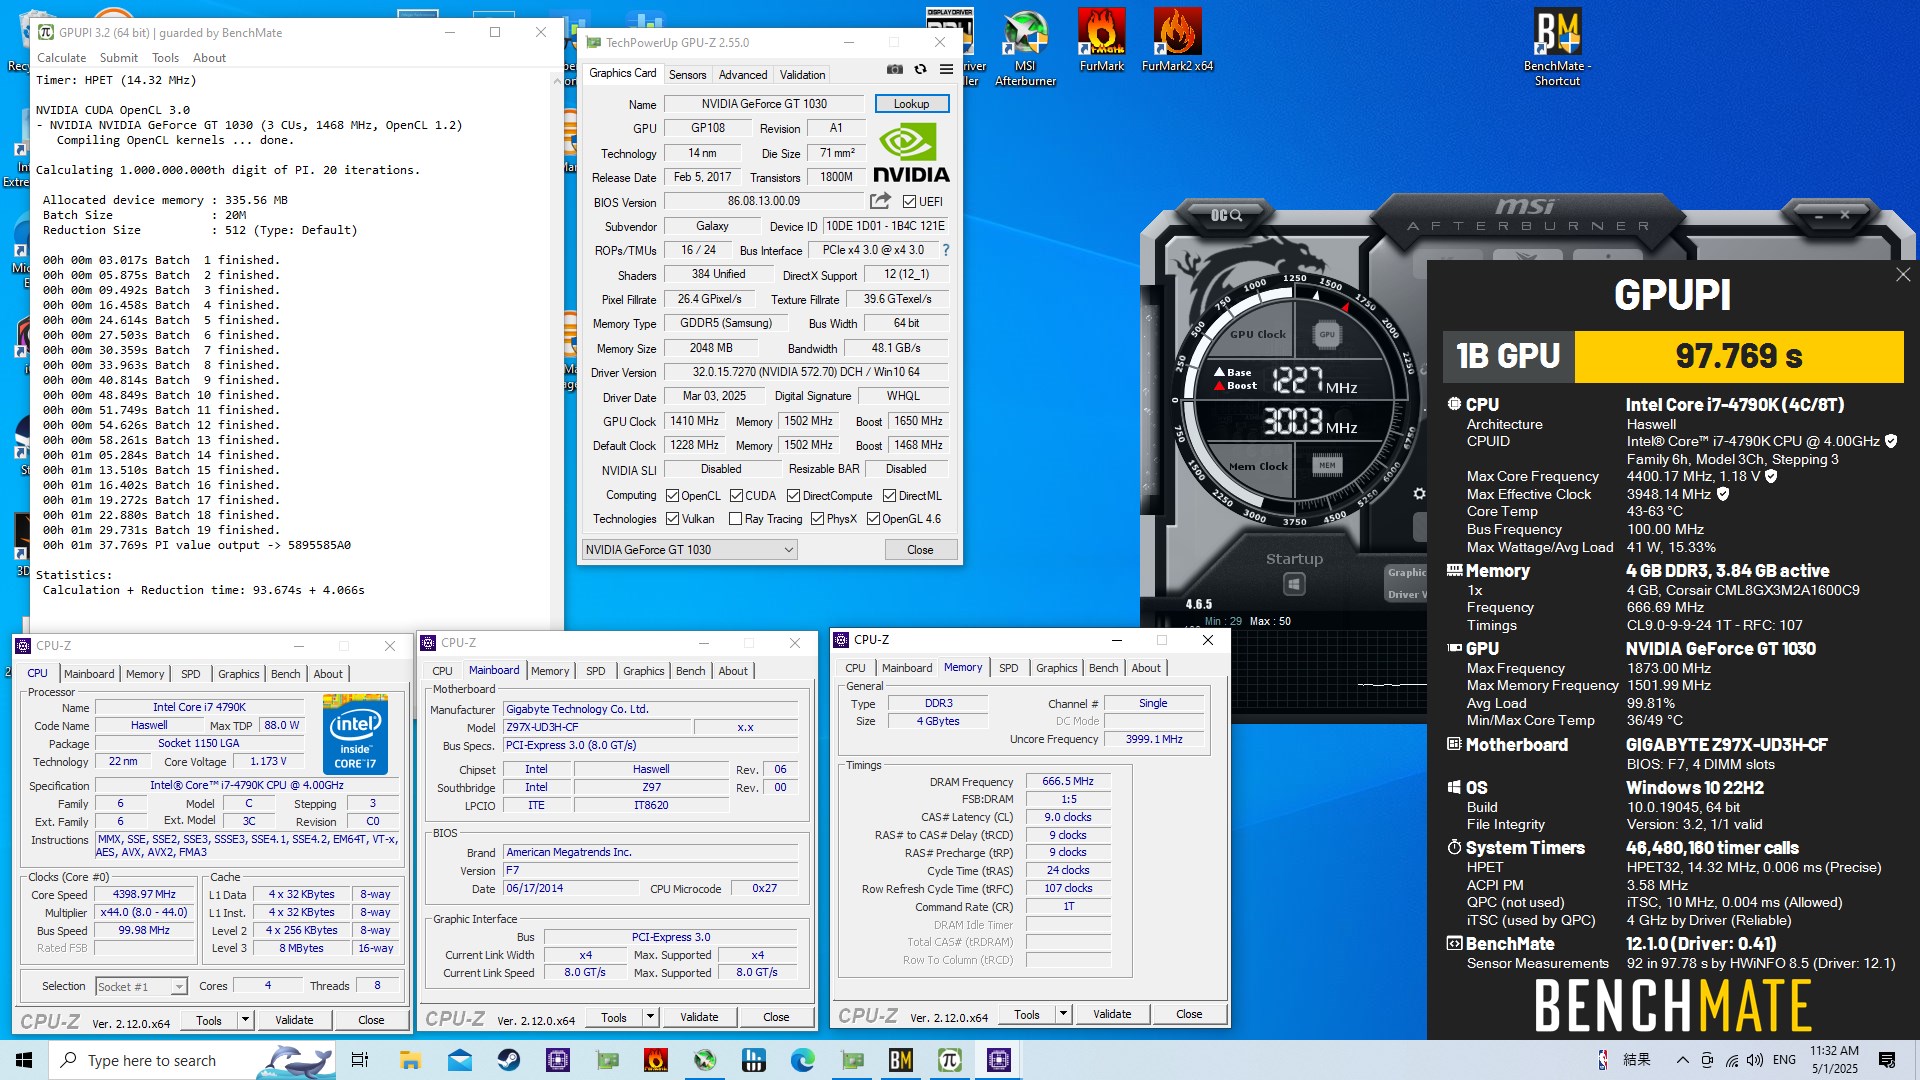Open the FurMark desktop shortcut
1920x1080 pixels.
(x=1102, y=40)
